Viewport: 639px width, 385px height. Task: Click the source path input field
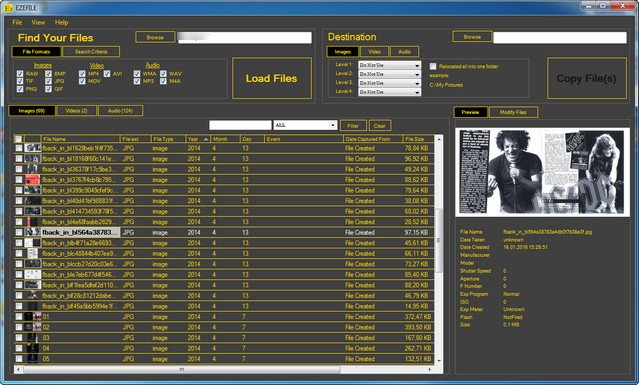tap(245, 37)
